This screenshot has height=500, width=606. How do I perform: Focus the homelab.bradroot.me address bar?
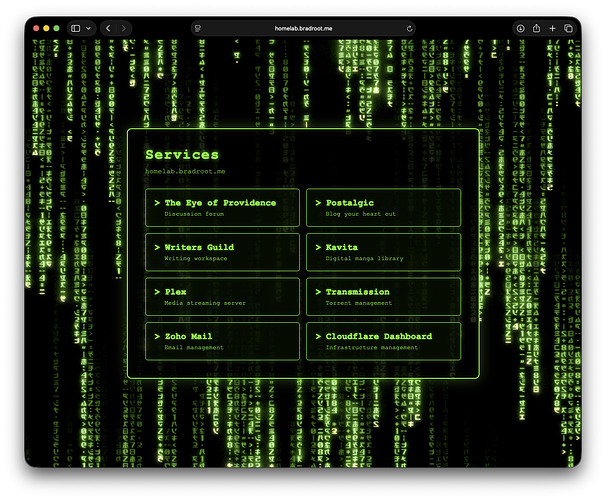[303, 28]
